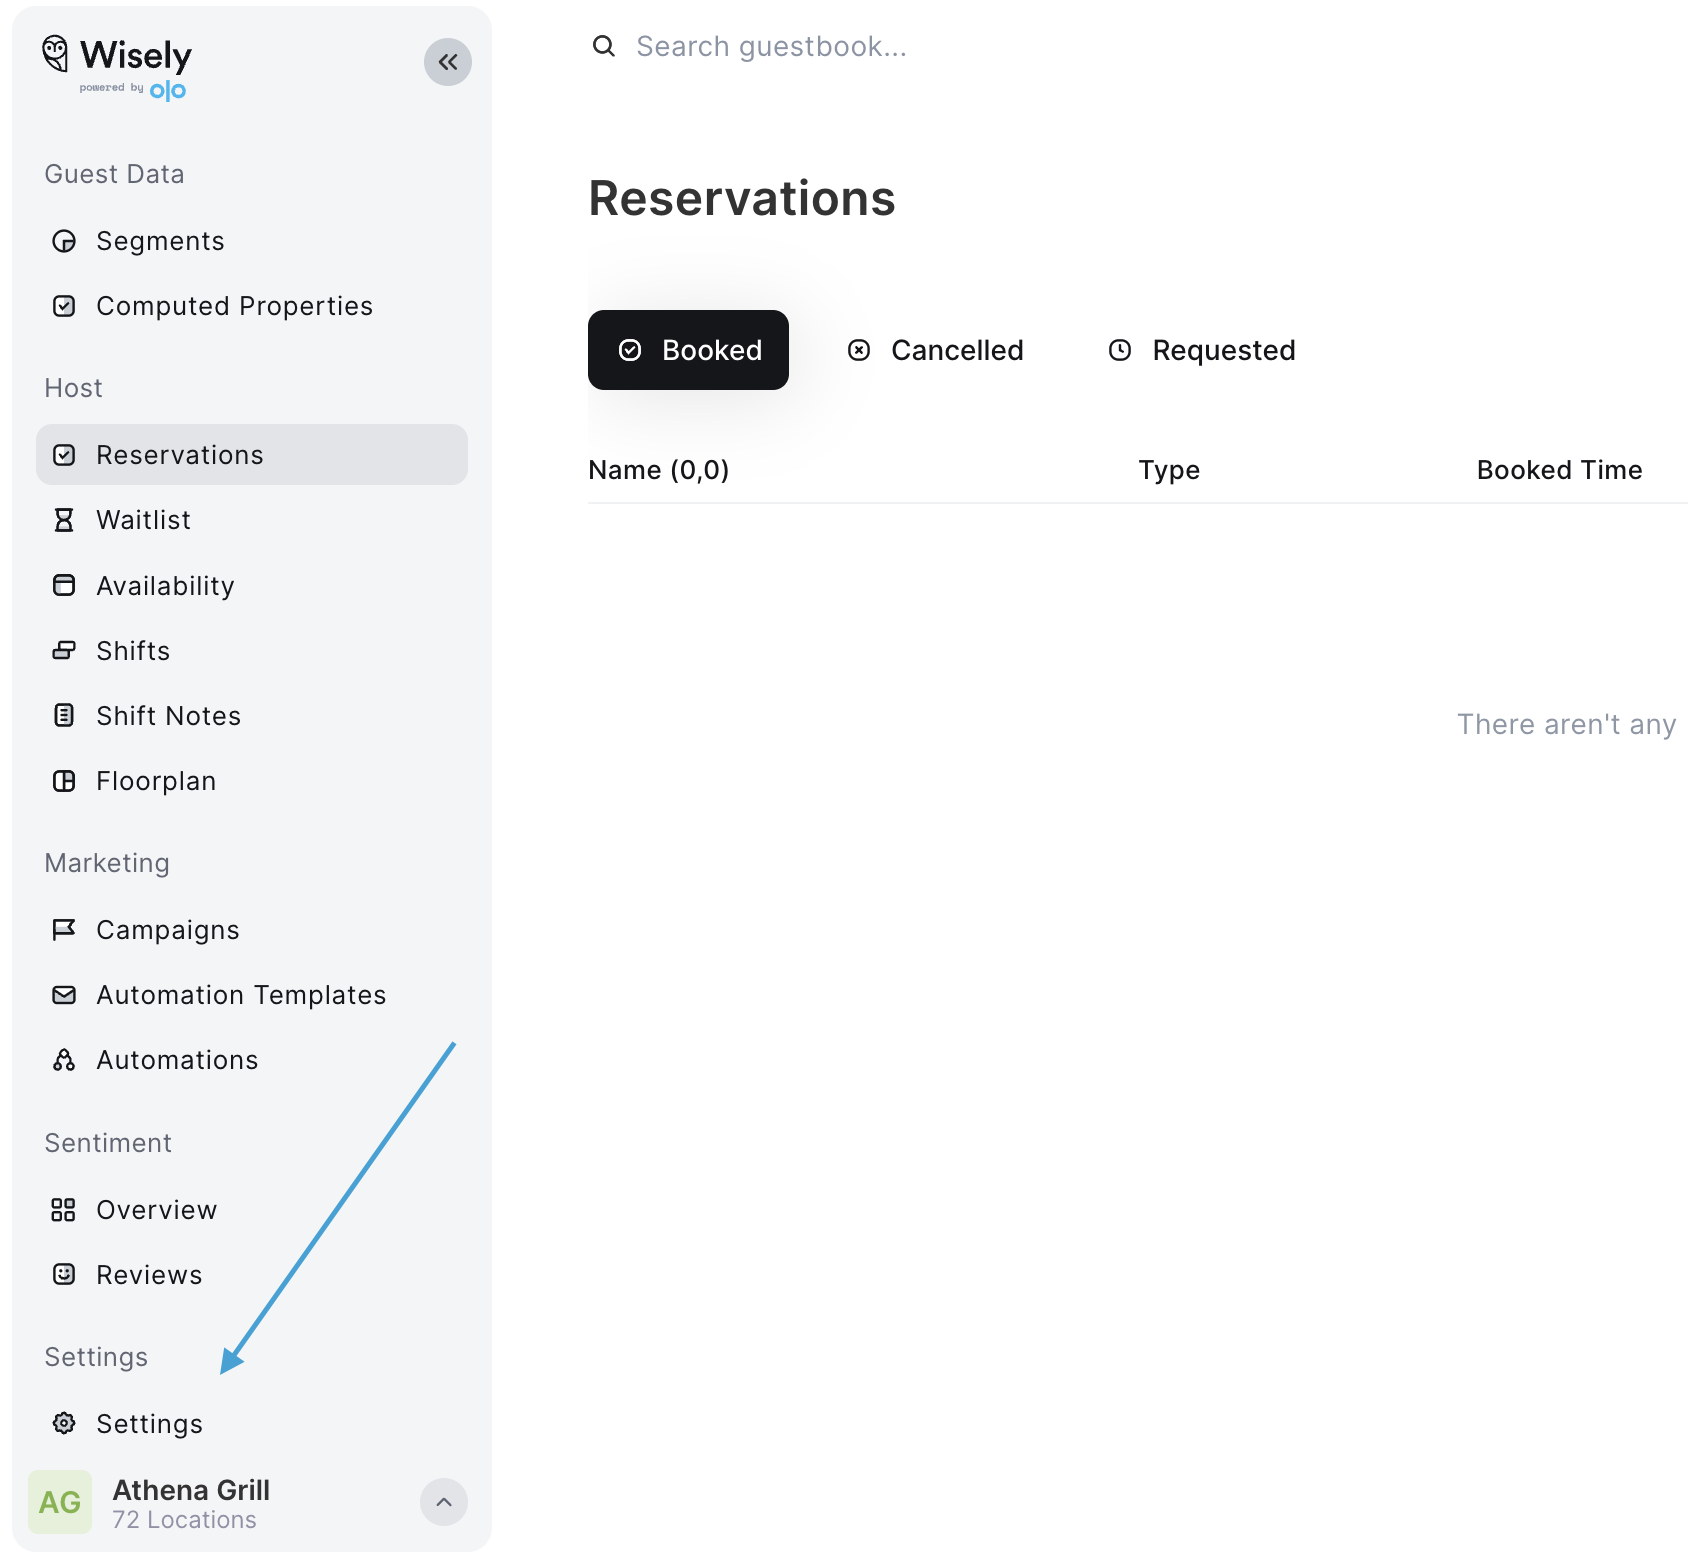1688x1568 pixels.
Task: Click the Floorplan layout icon
Action: (64, 781)
